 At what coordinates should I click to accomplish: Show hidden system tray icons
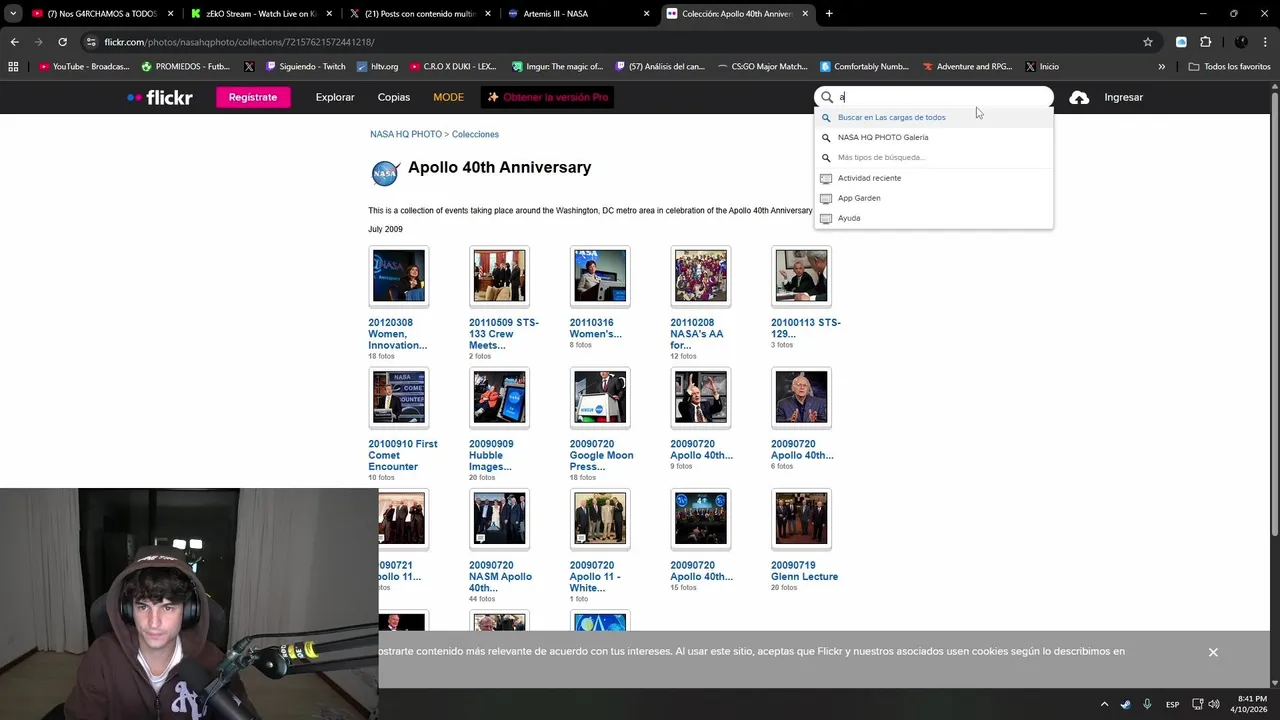click(1104, 704)
